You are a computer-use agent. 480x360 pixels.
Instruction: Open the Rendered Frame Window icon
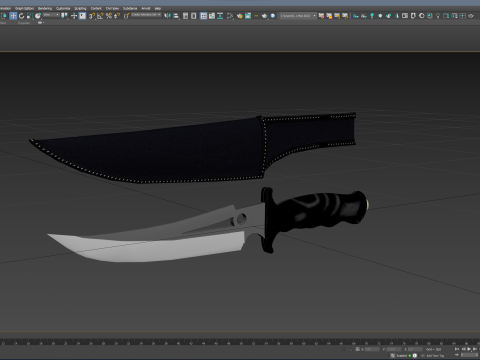click(248, 16)
